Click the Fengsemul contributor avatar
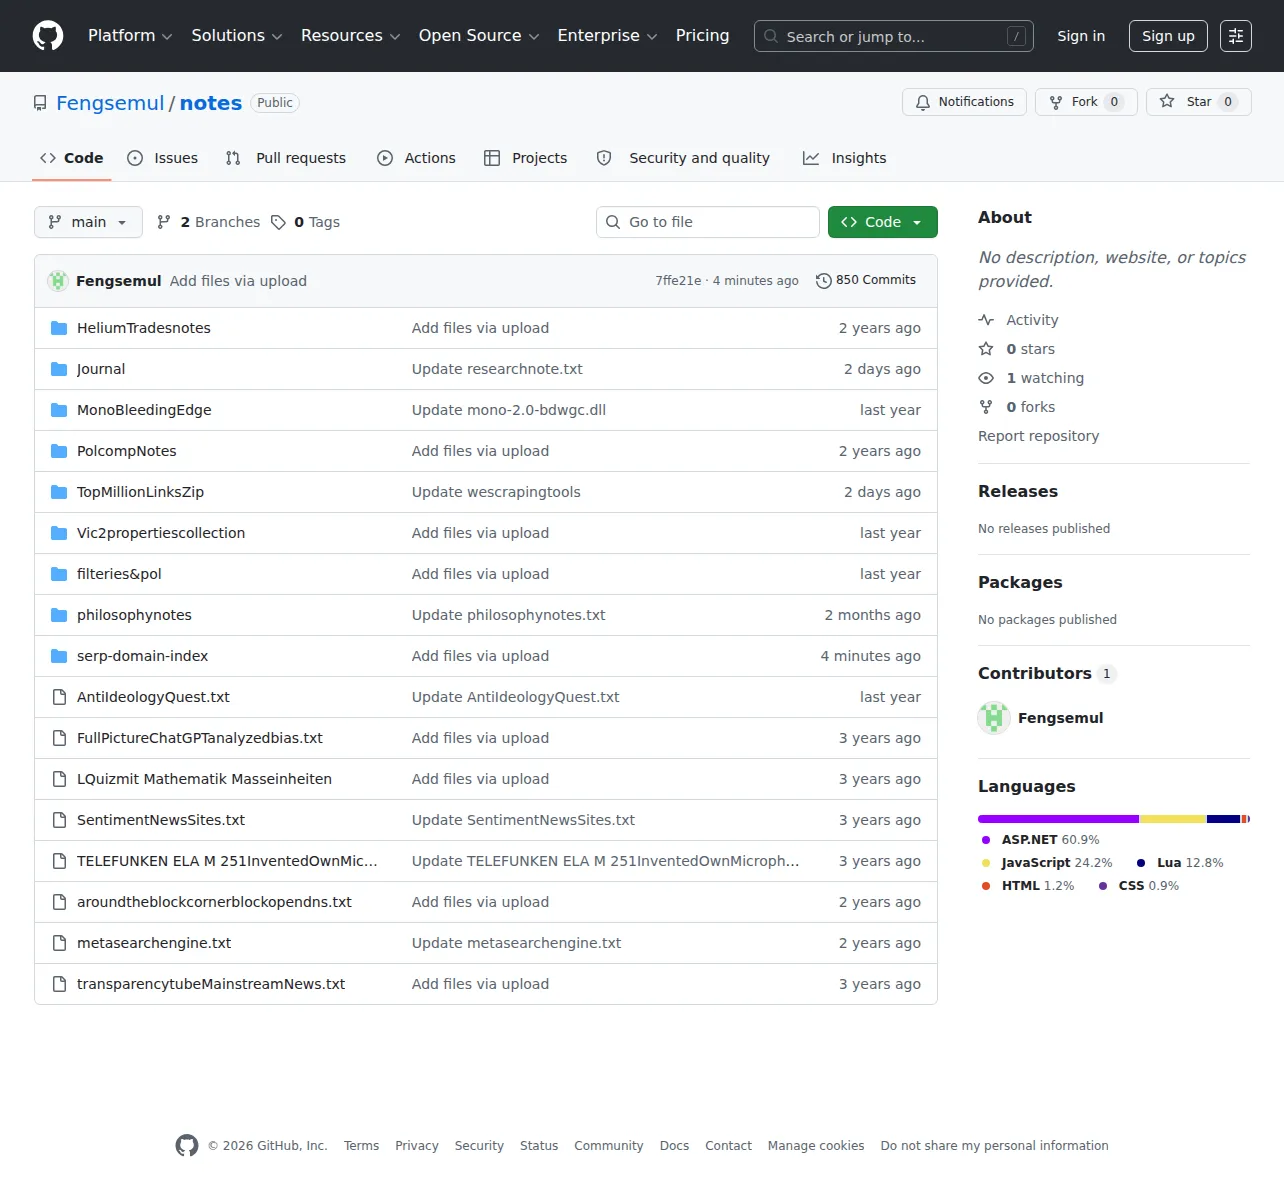Screen dimensions: 1284x1199 click(x=994, y=718)
